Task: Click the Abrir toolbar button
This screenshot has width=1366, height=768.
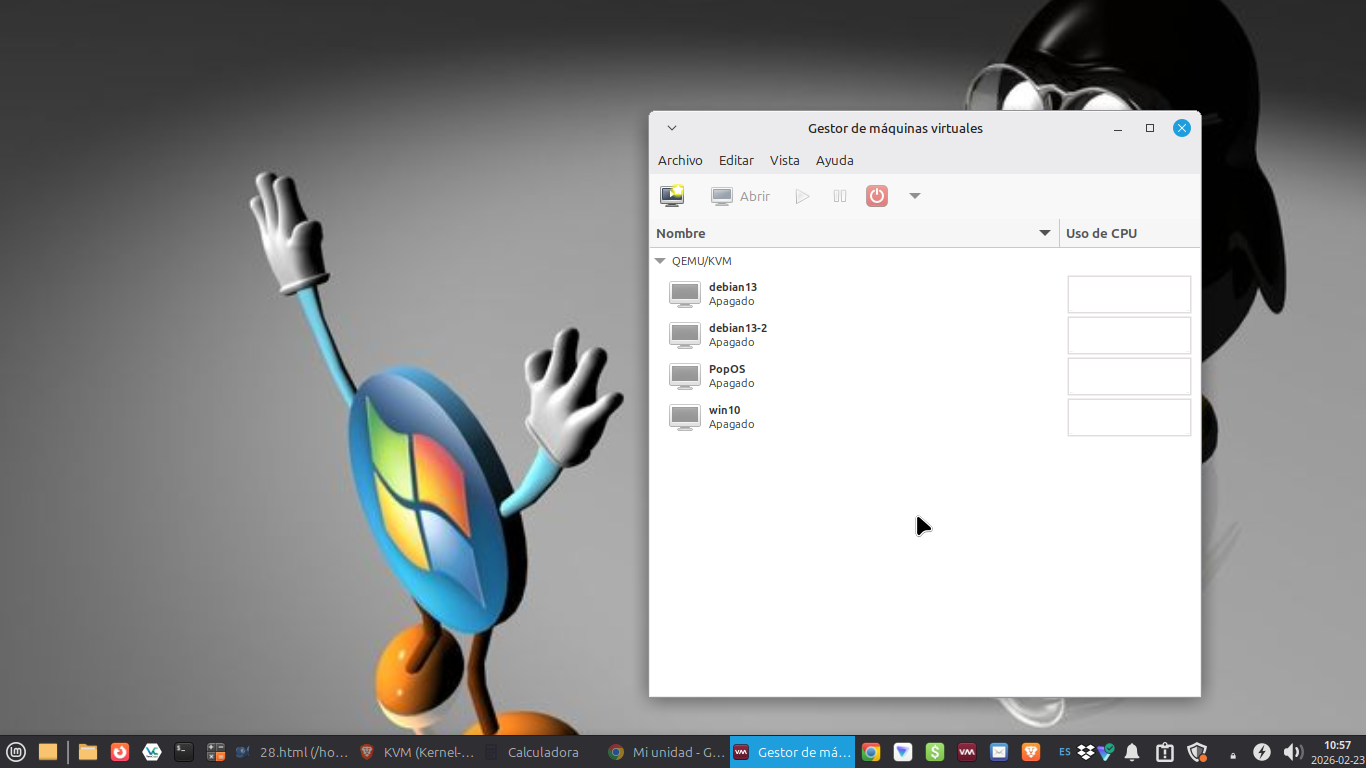Action: [x=741, y=196]
